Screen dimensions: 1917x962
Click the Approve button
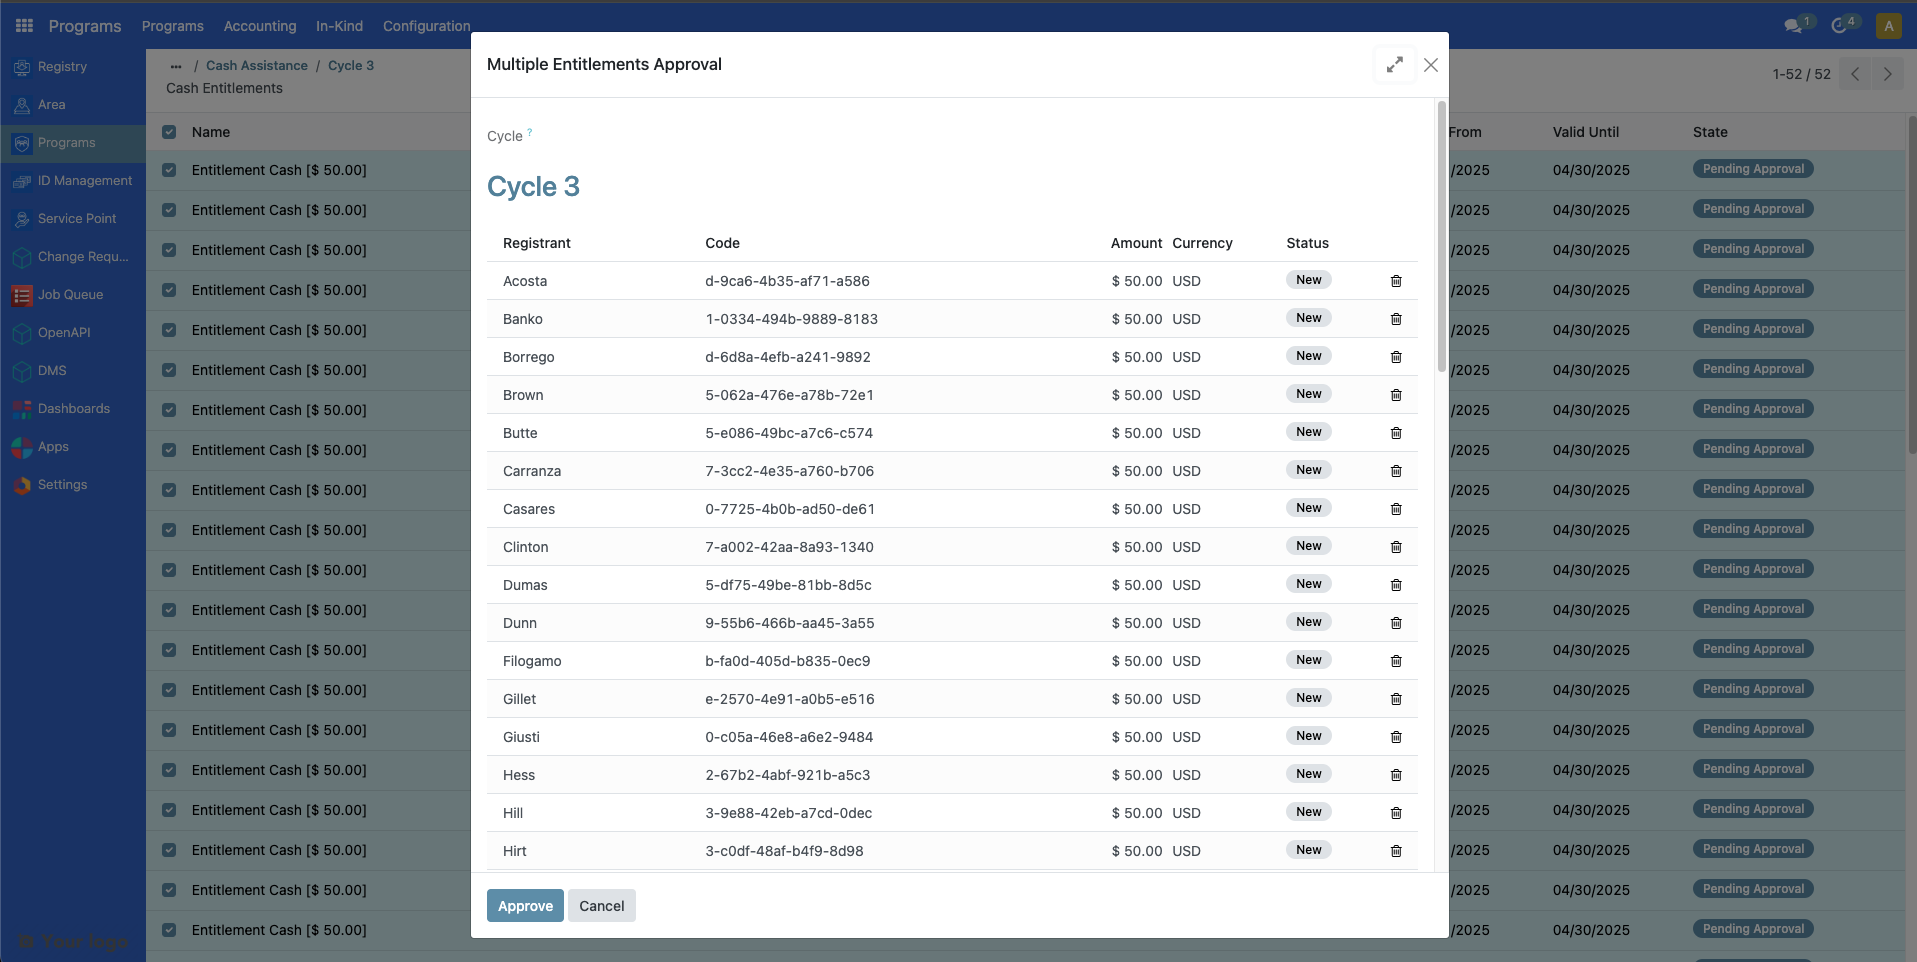coord(525,906)
